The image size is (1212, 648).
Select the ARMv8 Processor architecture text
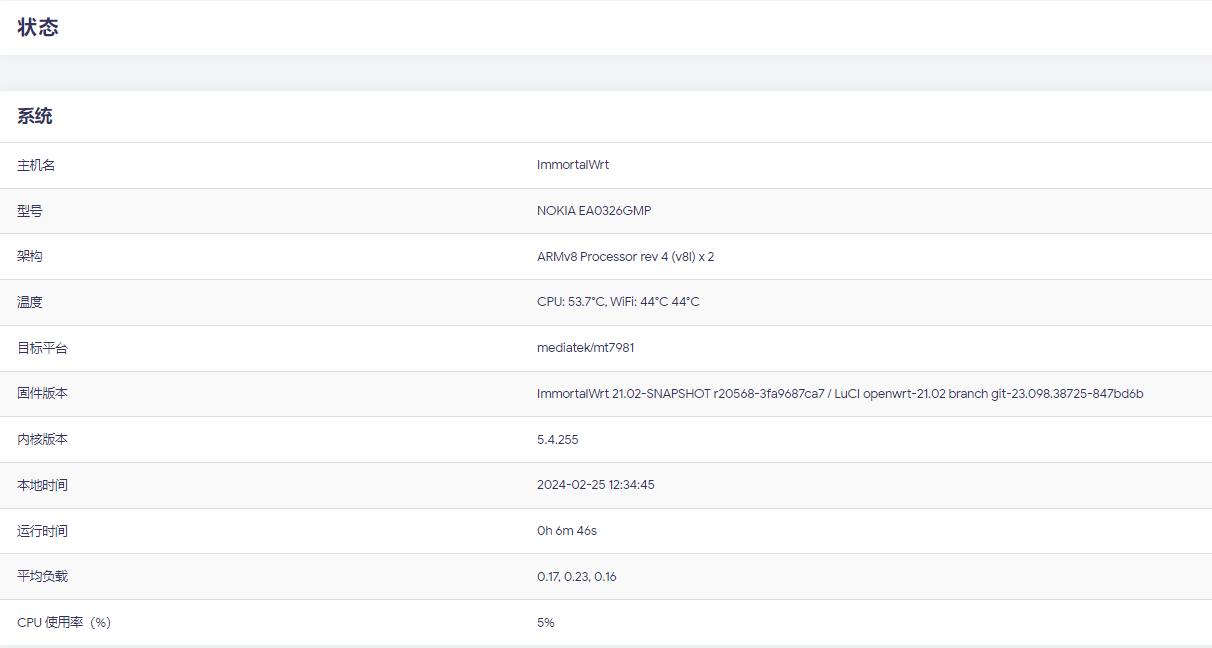click(625, 257)
